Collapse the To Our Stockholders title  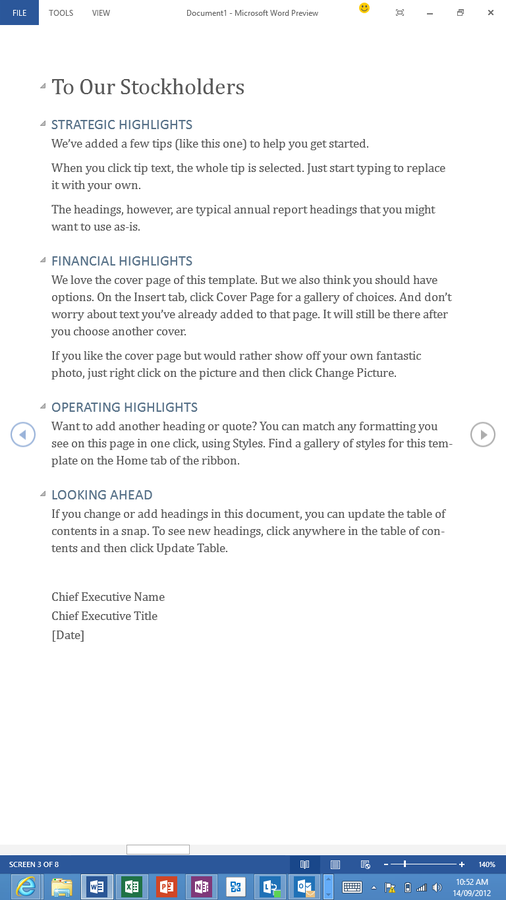tap(43, 86)
